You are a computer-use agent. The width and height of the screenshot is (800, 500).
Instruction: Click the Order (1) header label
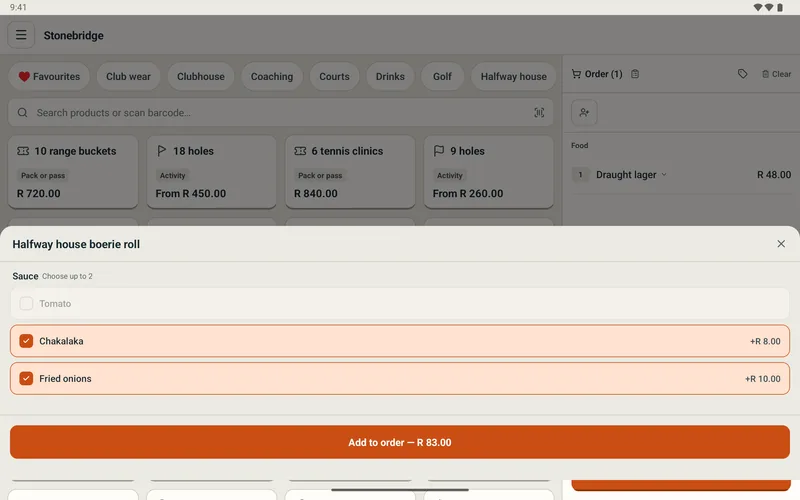click(604, 74)
